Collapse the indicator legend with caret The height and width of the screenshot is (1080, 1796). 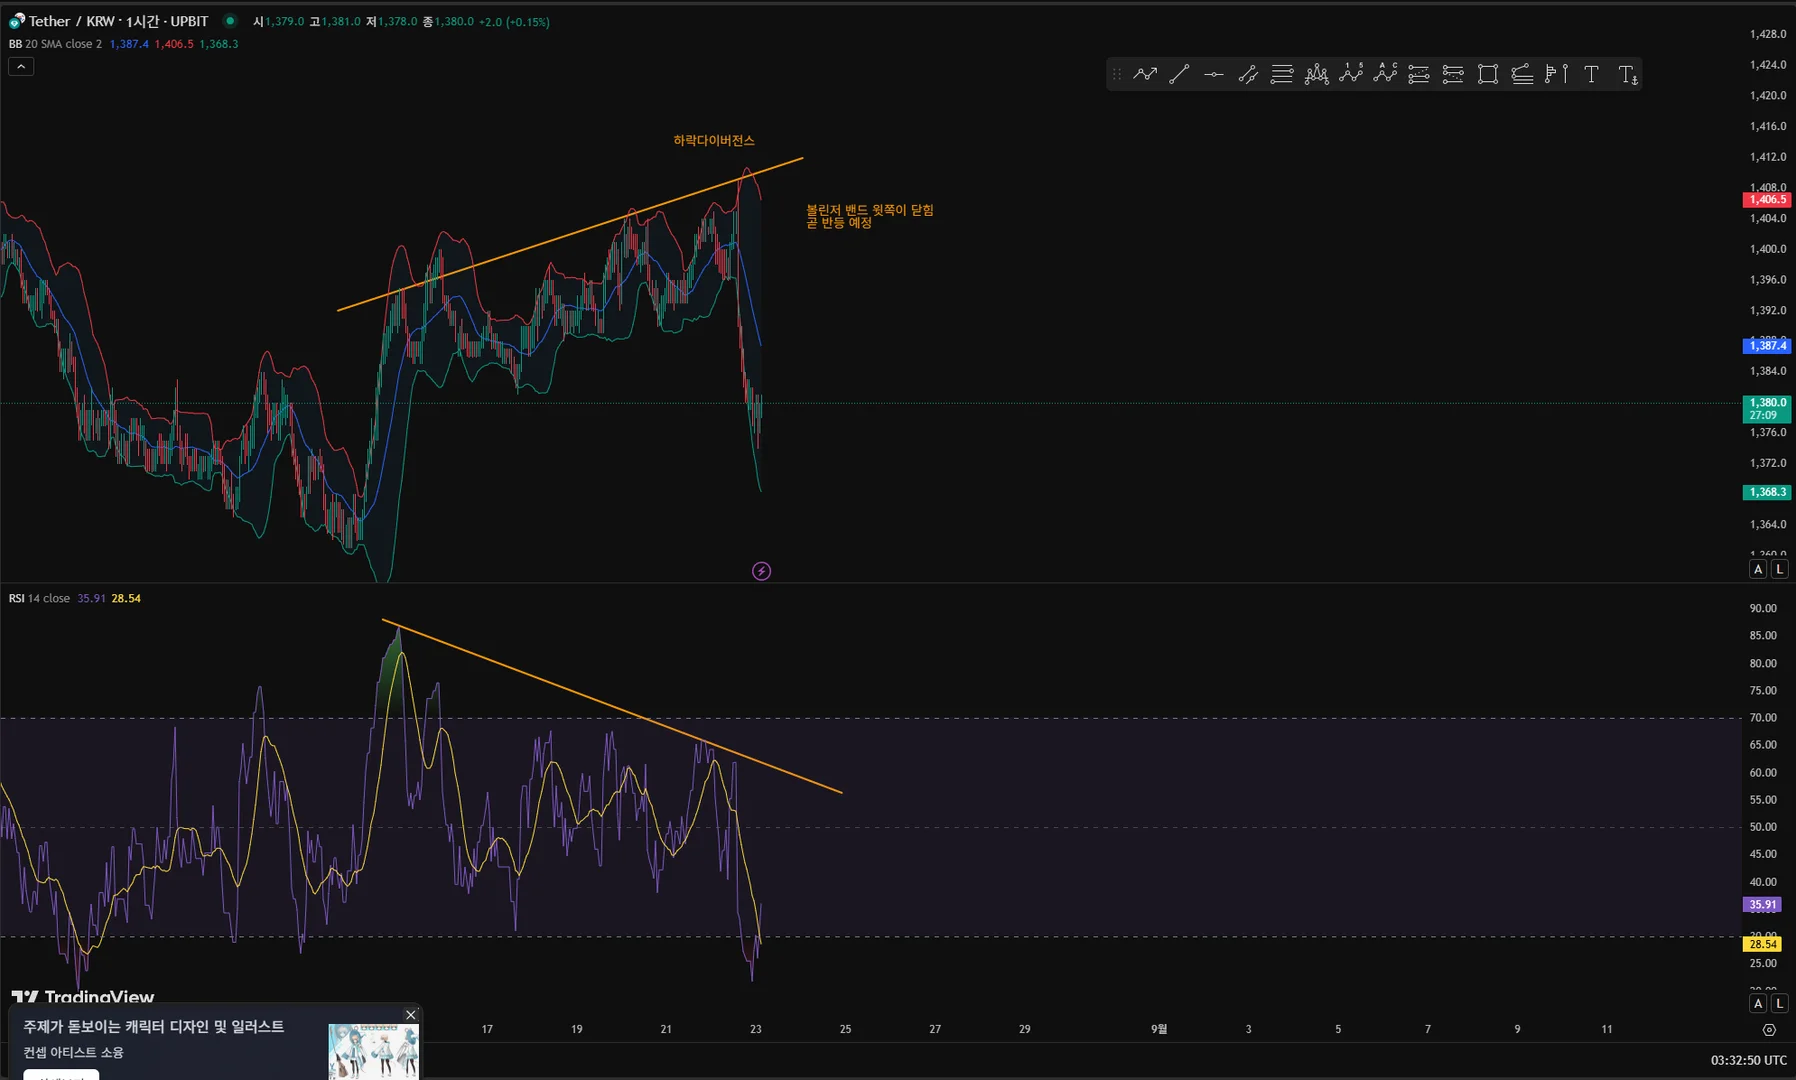coord(21,66)
